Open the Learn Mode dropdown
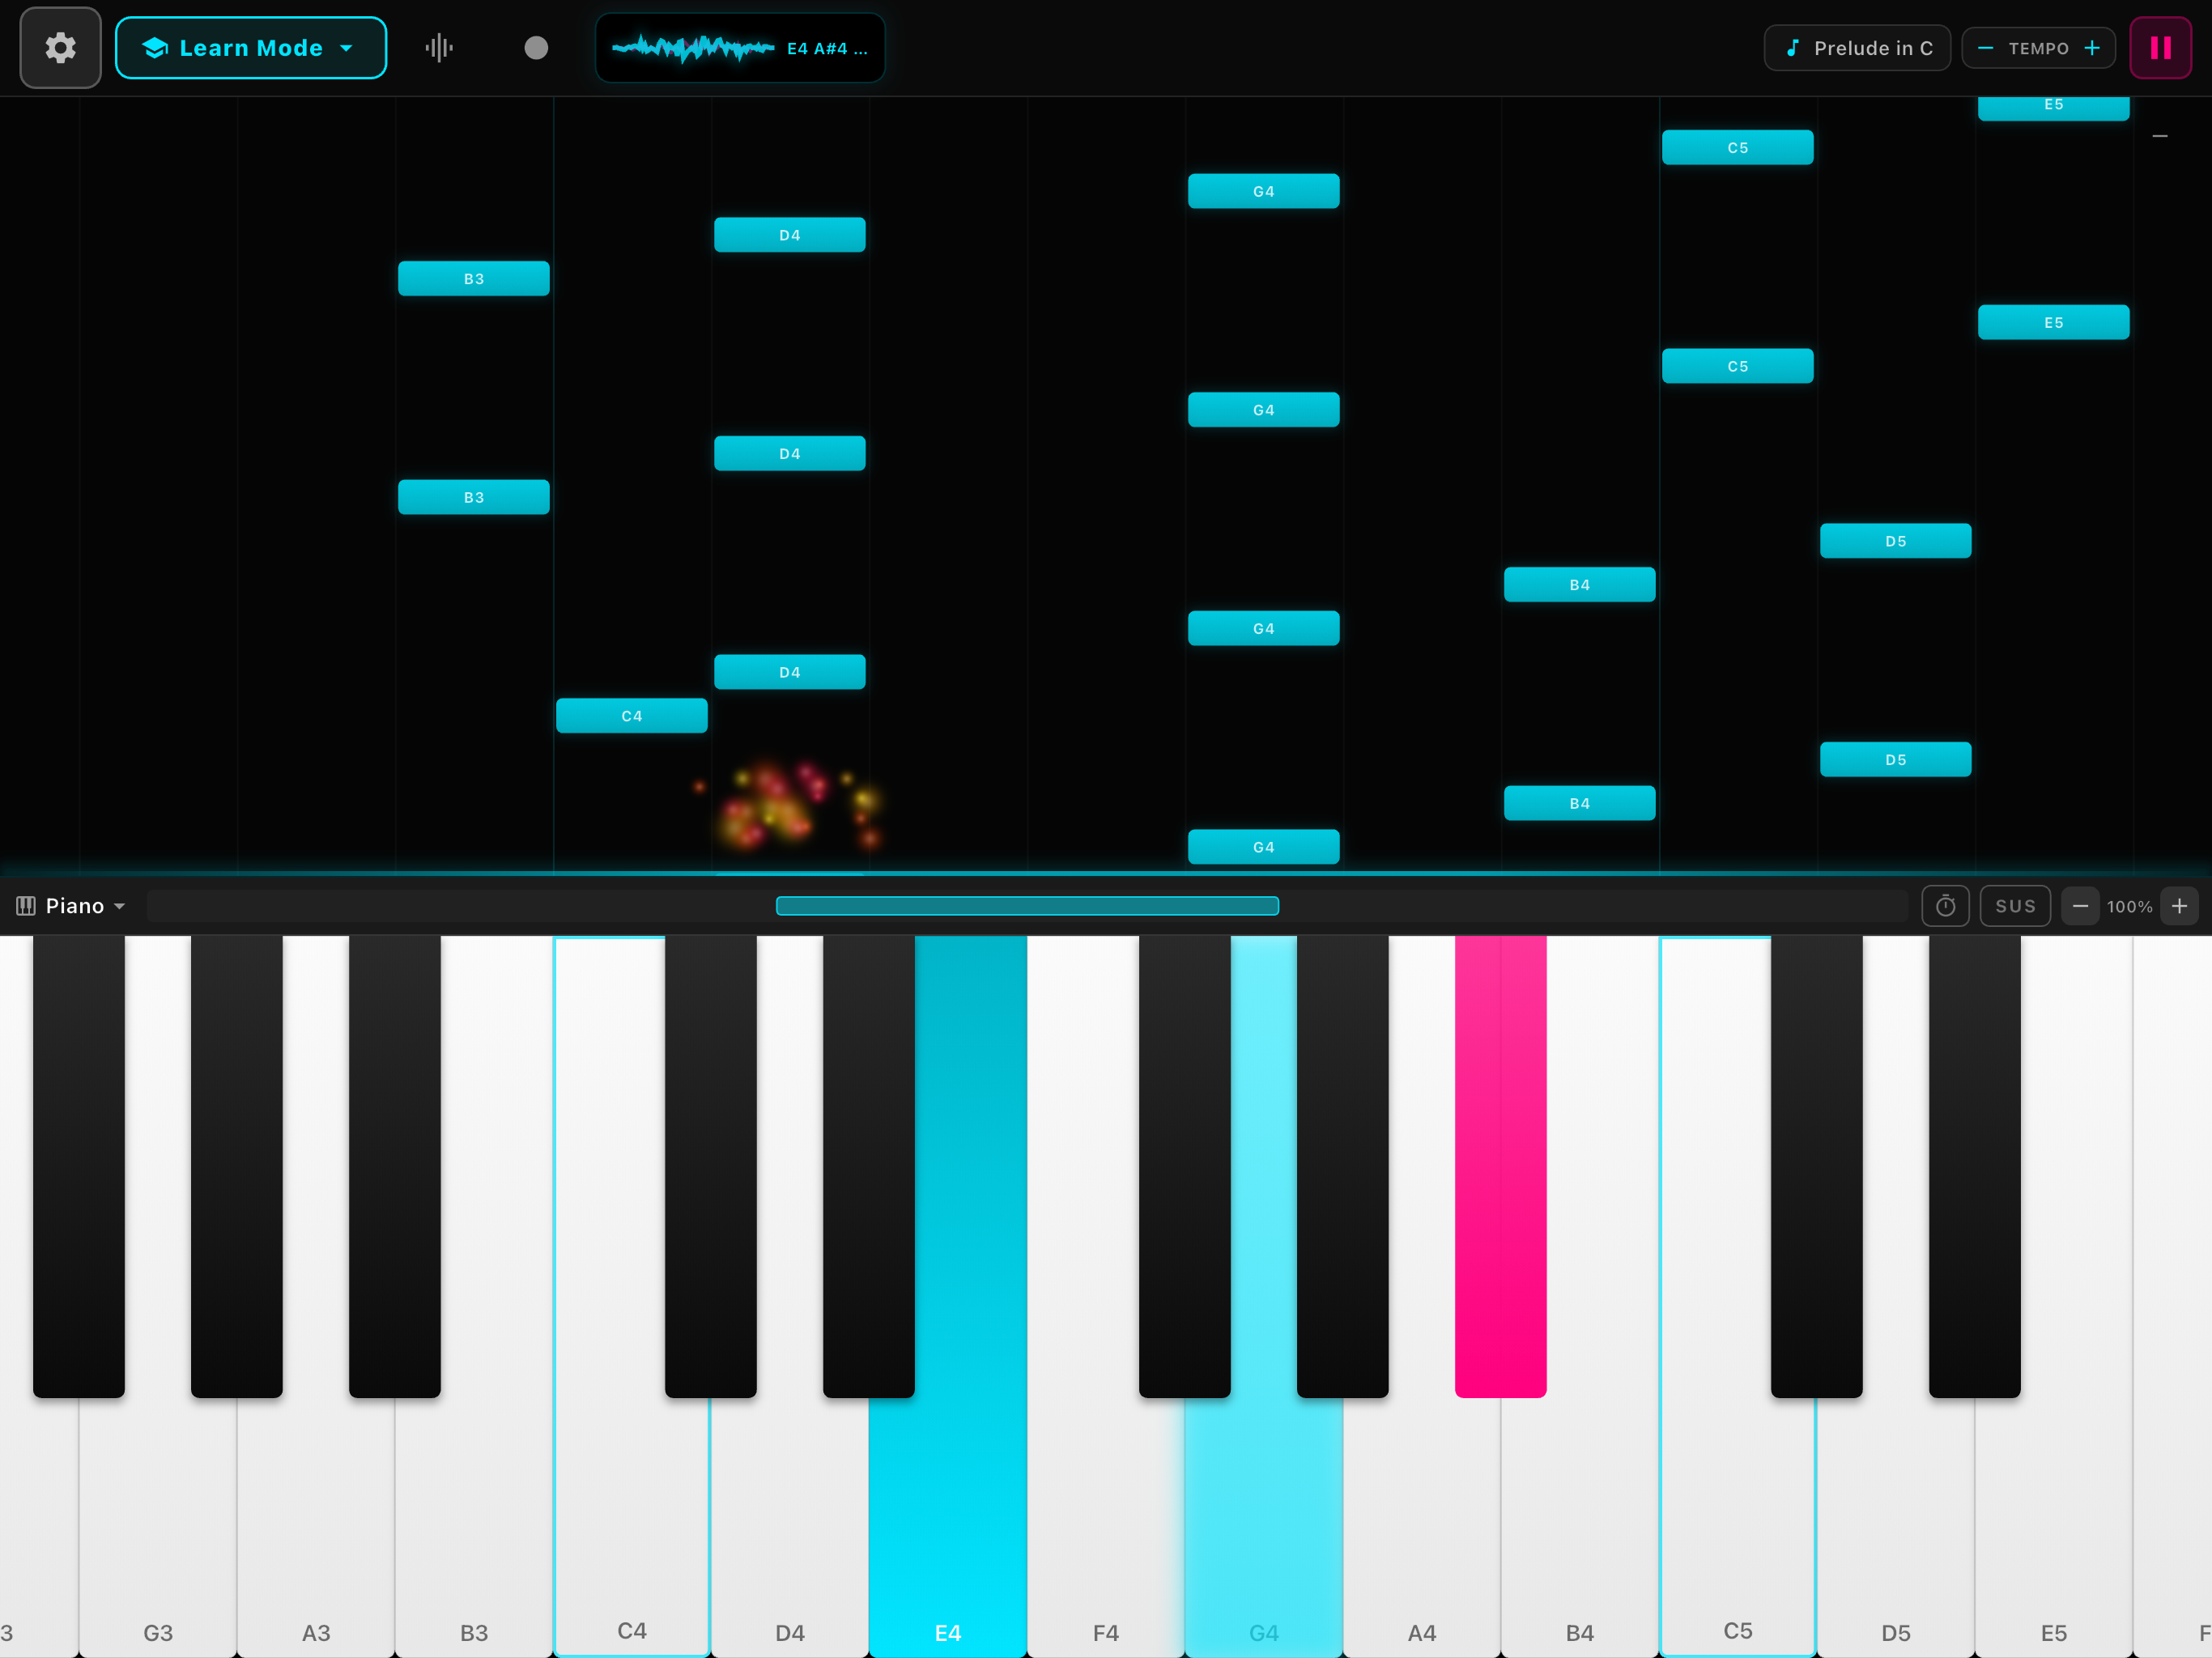The image size is (2212, 1658). point(251,48)
